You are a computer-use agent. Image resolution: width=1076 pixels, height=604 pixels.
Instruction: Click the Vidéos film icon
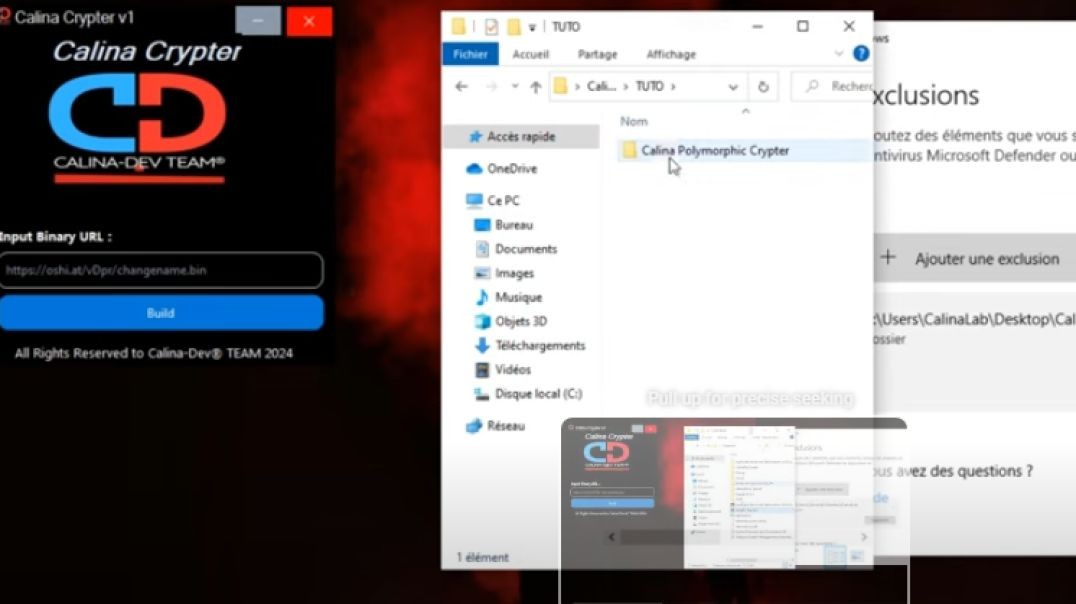pos(482,369)
